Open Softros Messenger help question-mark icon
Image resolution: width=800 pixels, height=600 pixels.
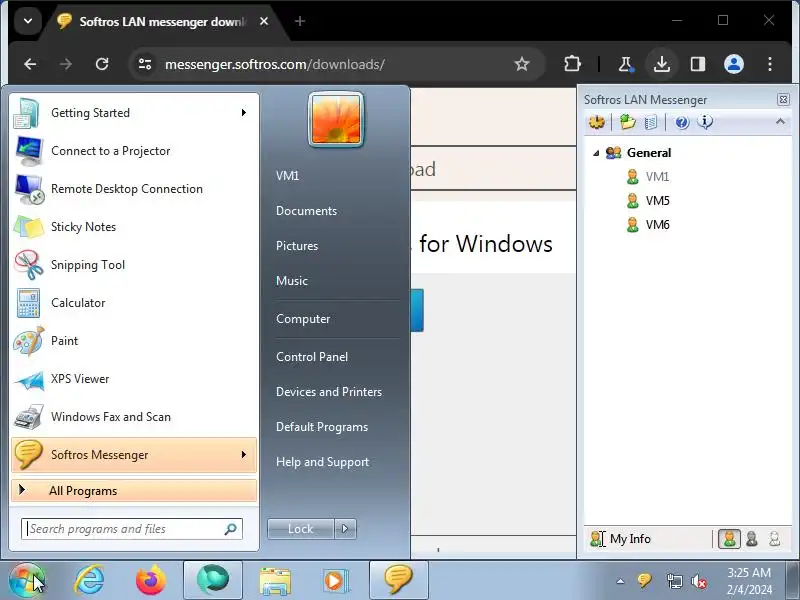point(682,122)
